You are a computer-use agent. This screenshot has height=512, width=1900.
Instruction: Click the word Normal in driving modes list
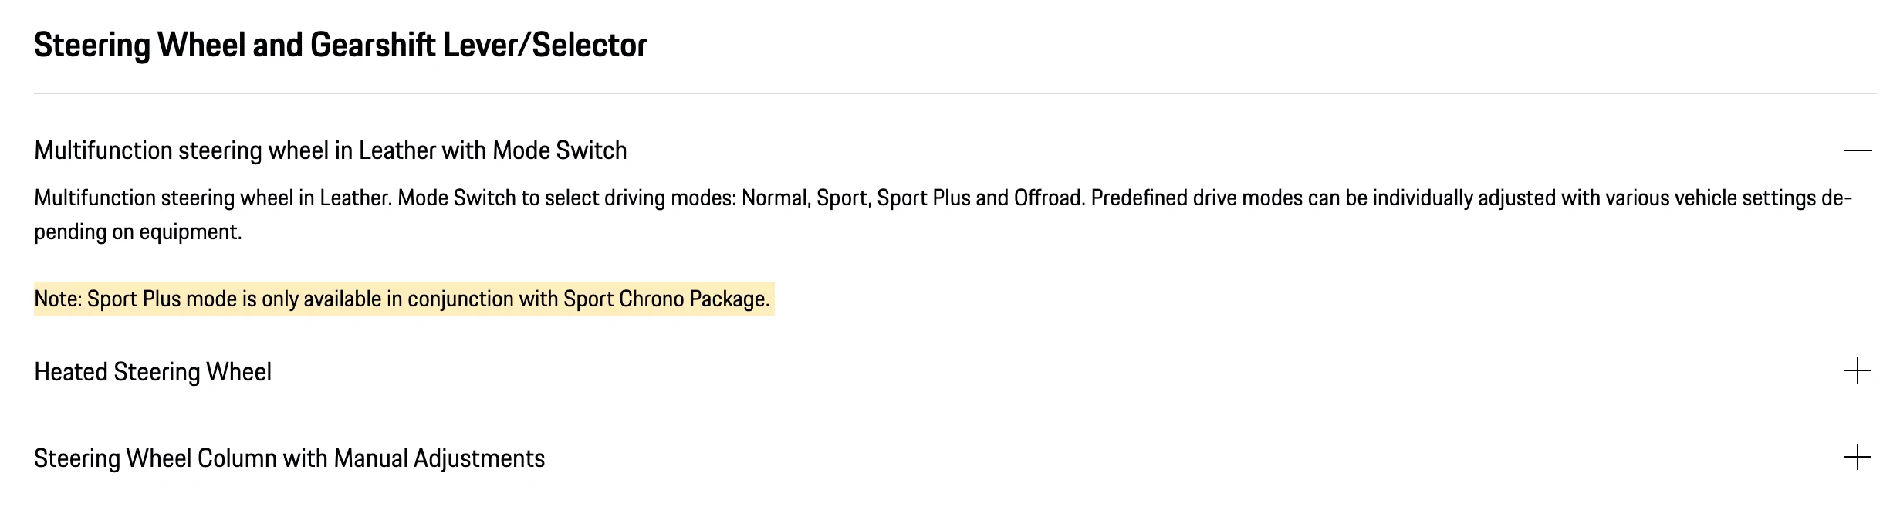coord(774,198)
